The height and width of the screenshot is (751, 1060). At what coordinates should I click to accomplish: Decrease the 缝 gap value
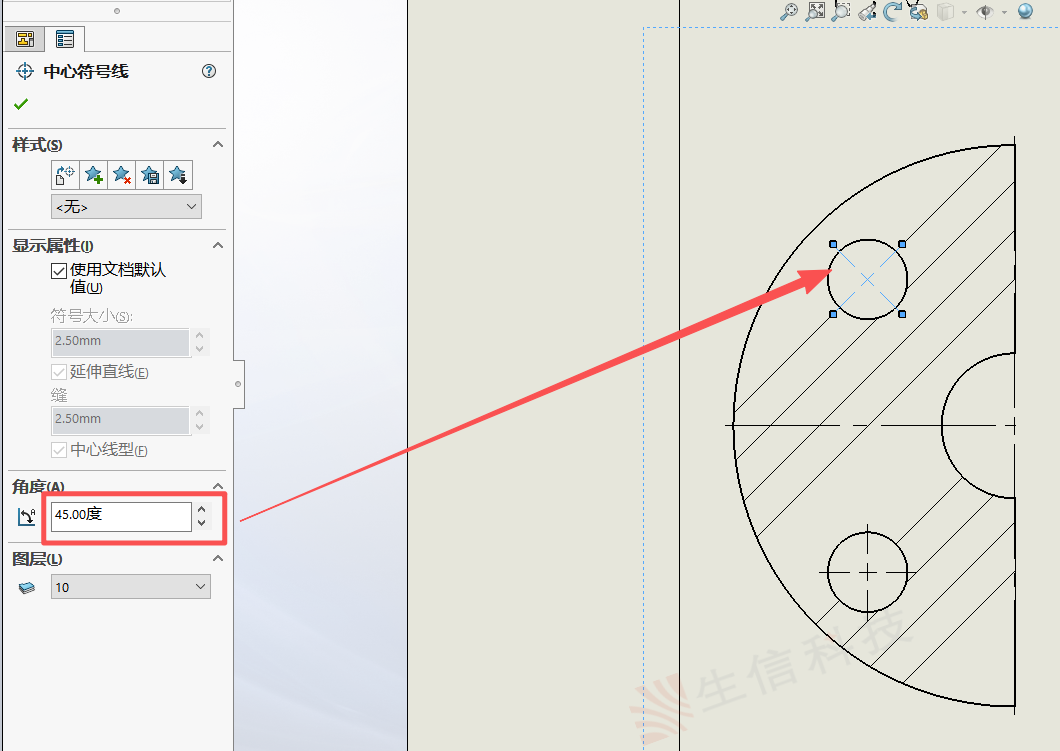(200, 427)
